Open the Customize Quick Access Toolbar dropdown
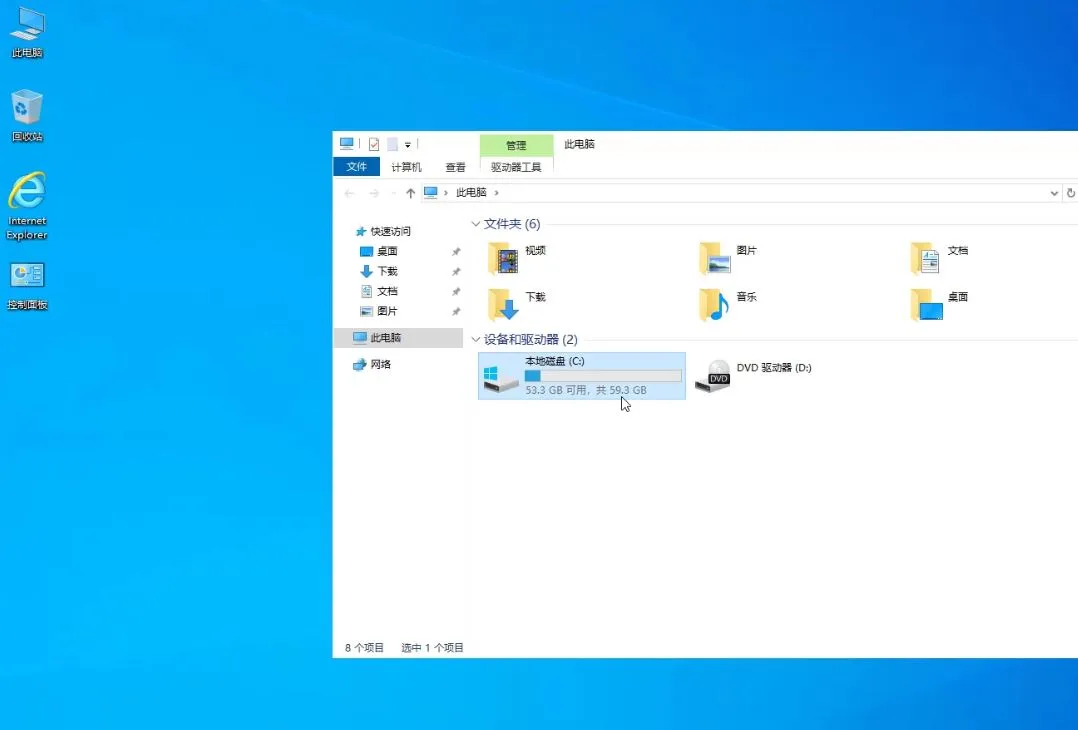1078x730 pixels. (x=408, y=145)
